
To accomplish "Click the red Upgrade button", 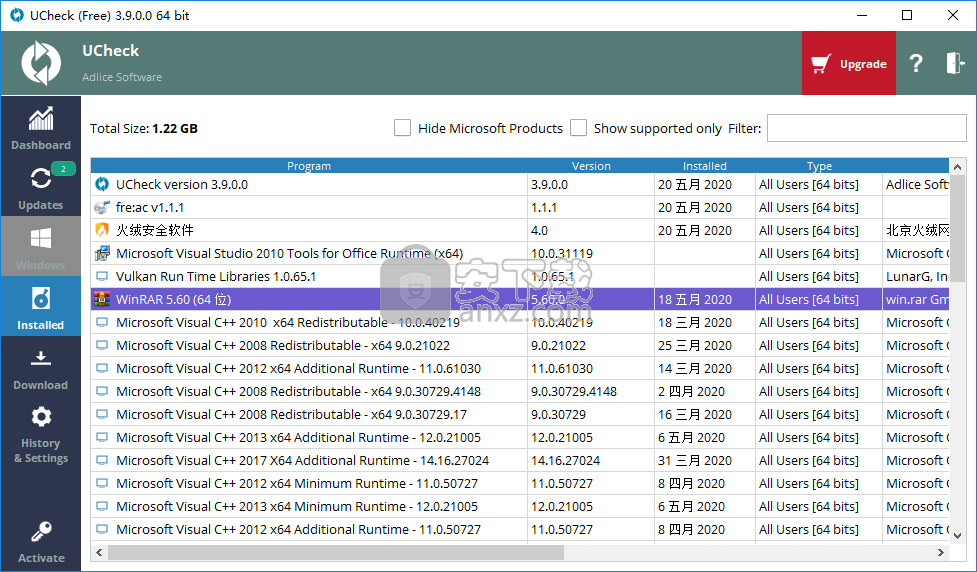I will (x=849, y=63).
